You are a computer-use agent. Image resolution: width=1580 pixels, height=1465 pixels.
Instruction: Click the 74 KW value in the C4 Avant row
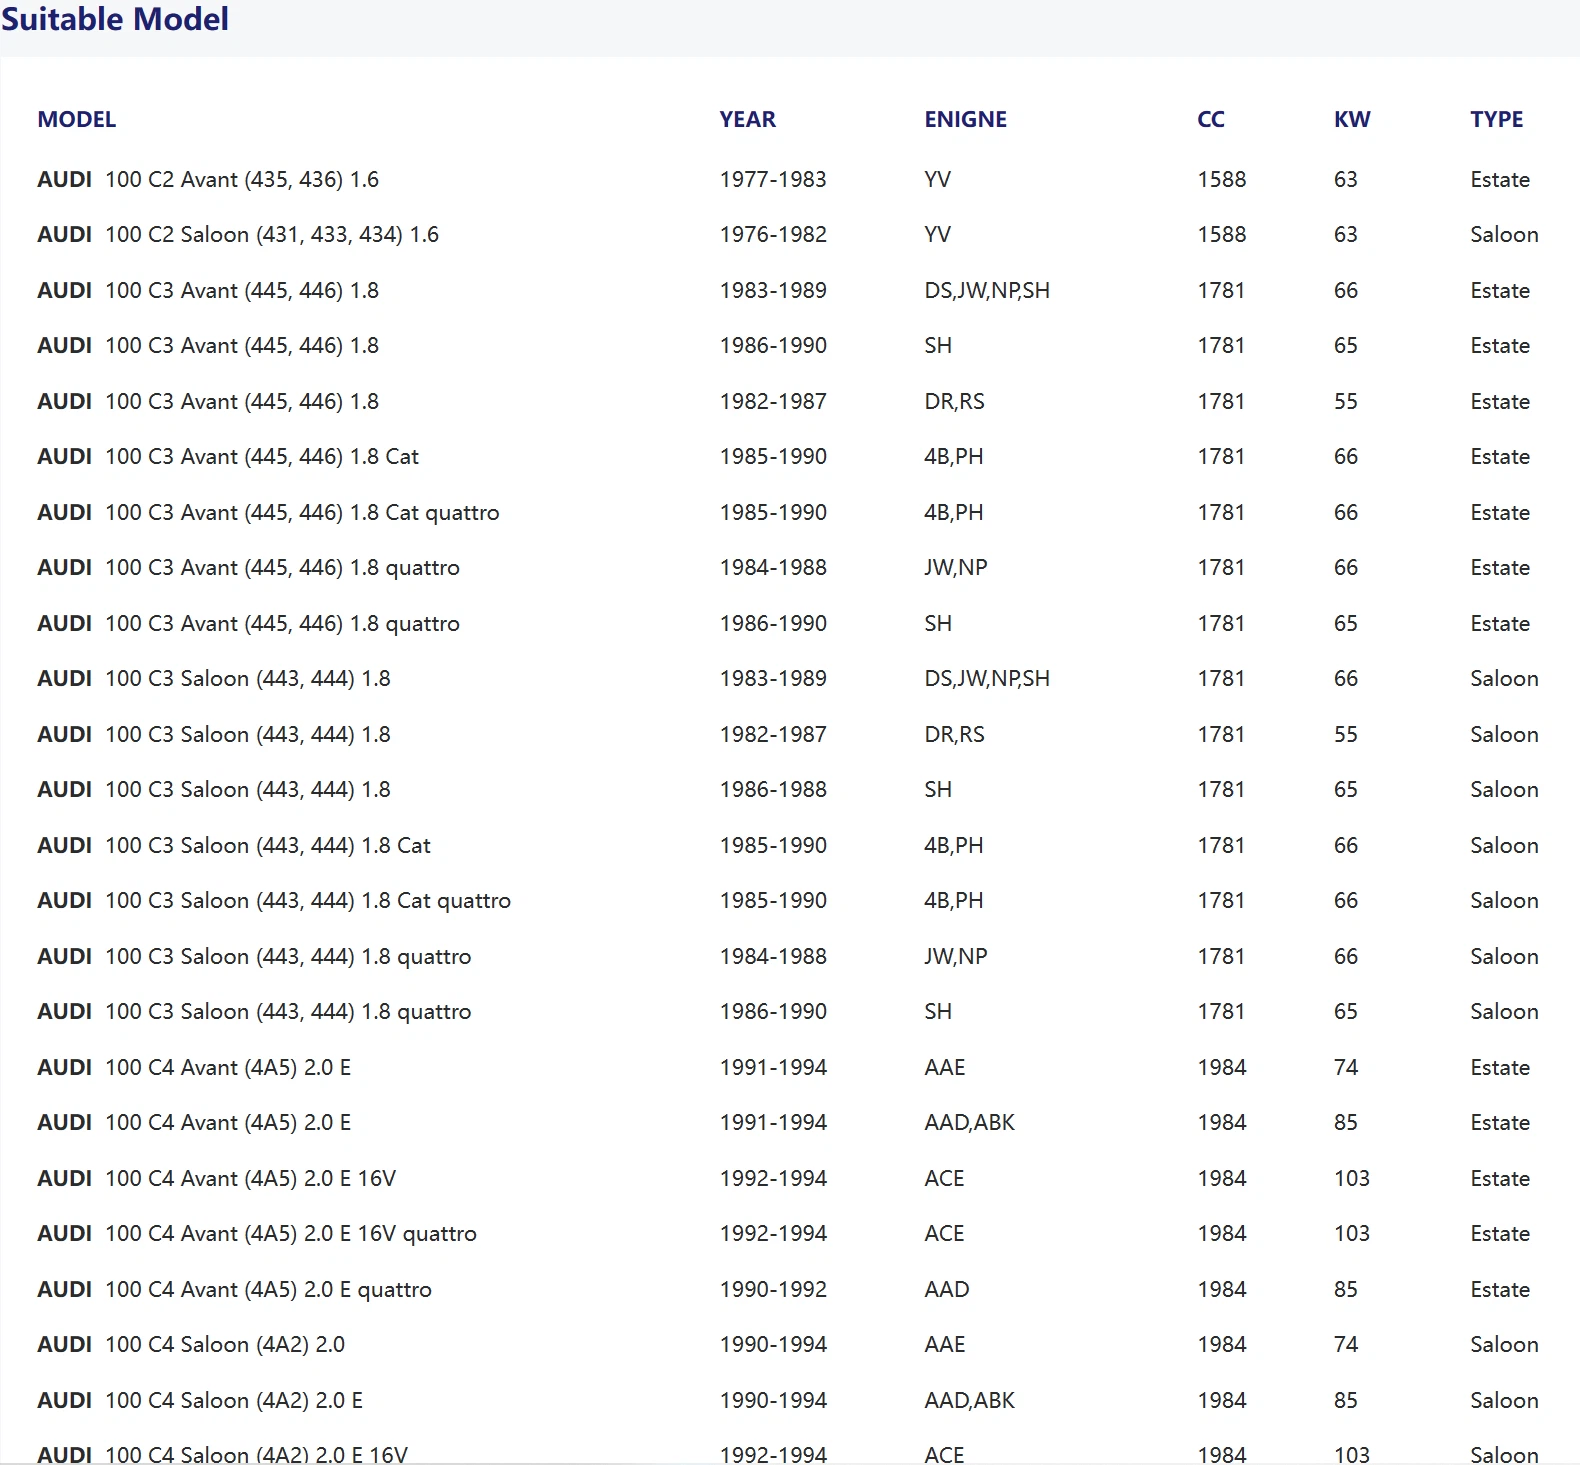click(x=1346, y=1068)
